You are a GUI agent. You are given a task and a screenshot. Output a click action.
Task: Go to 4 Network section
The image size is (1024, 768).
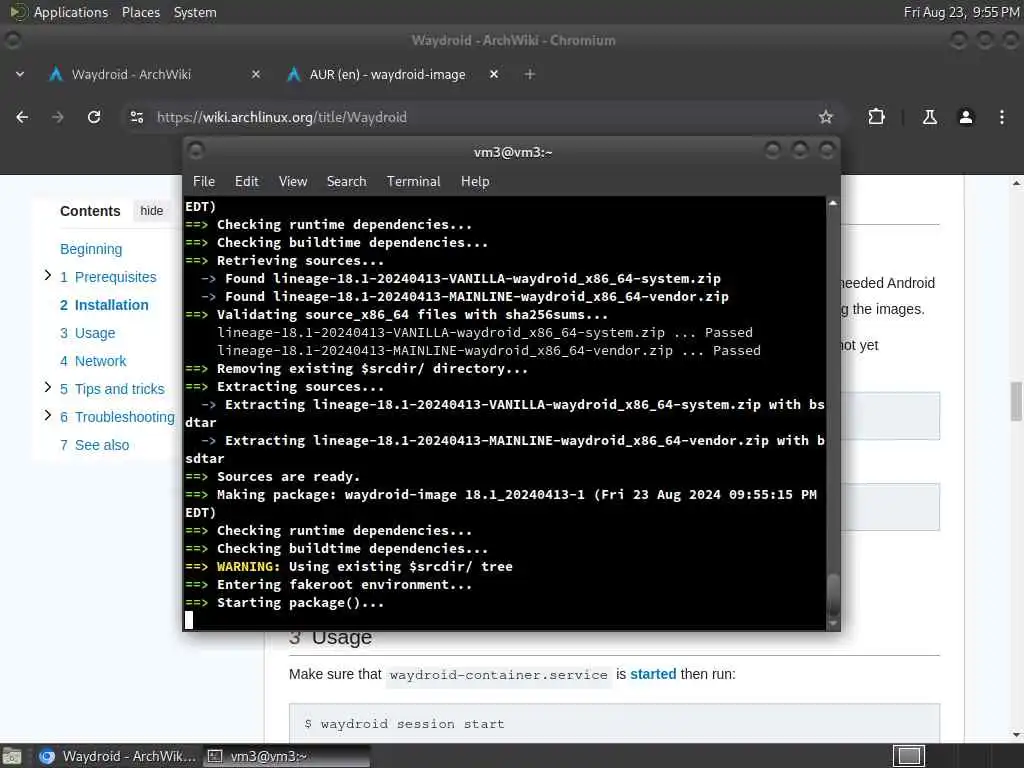click(93, 361)
